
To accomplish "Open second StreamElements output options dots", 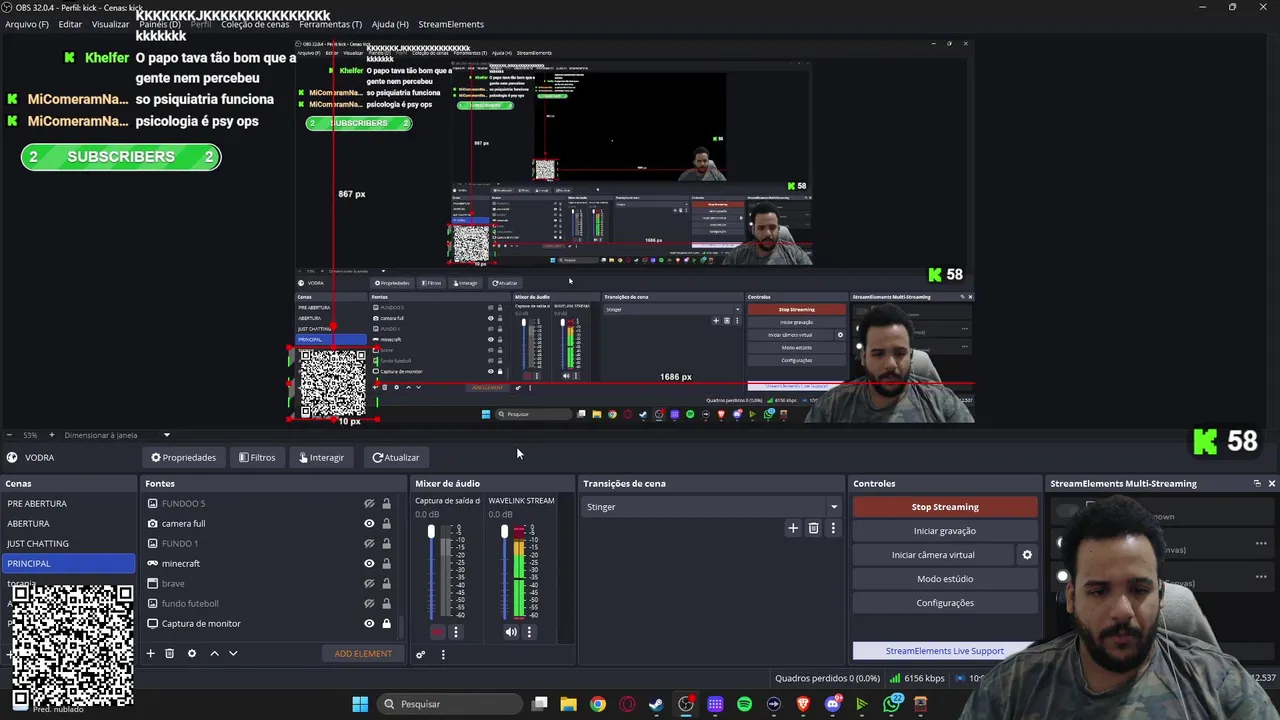I will click(1261, 577).
